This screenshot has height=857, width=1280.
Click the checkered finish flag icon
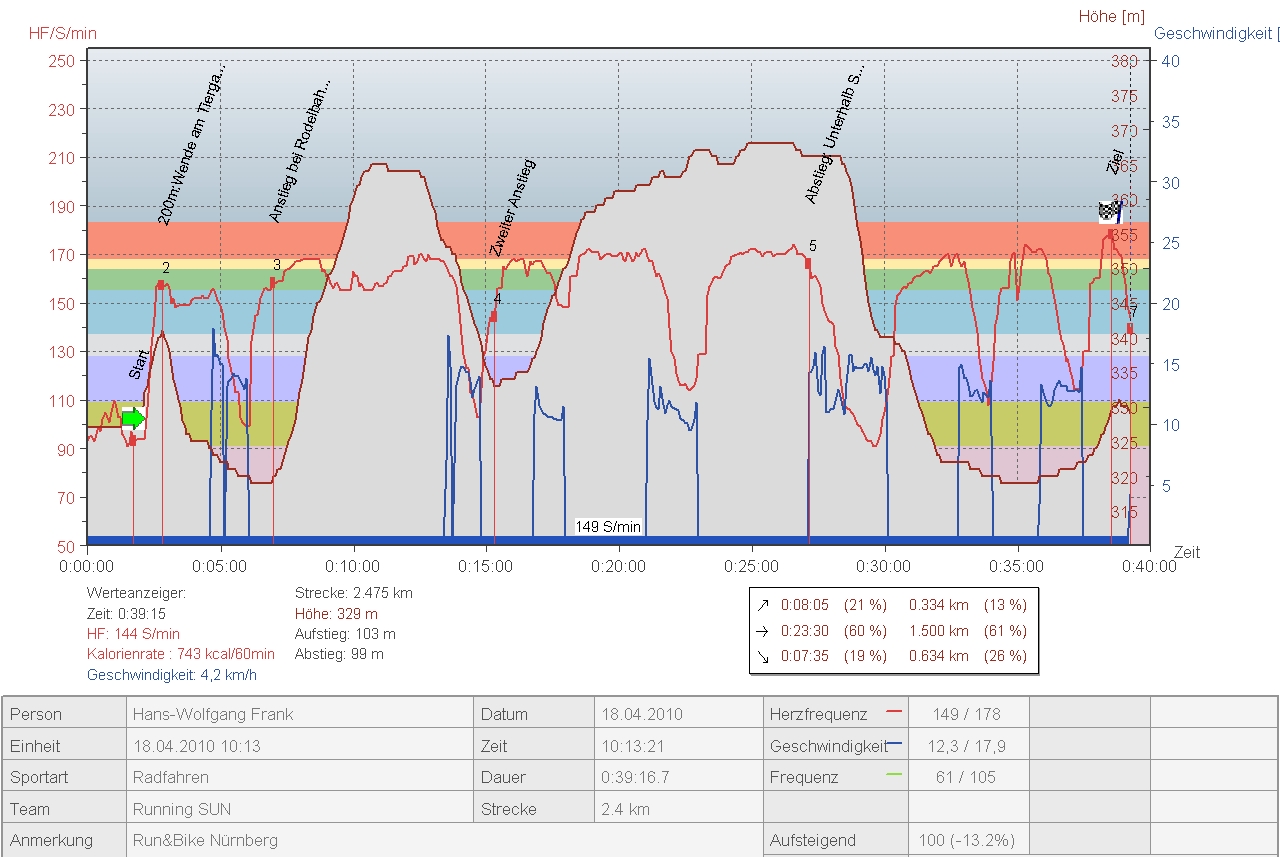[1110, 211]
